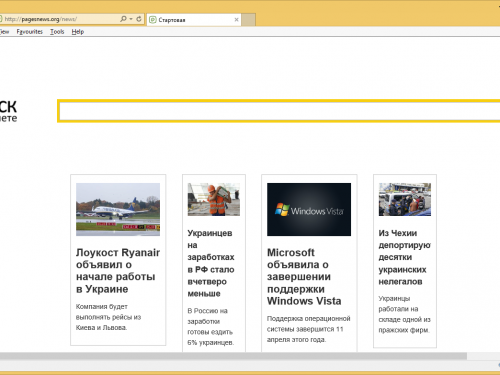
Task: Click text Поддержка операционной системы завершится
Action: 309,329
